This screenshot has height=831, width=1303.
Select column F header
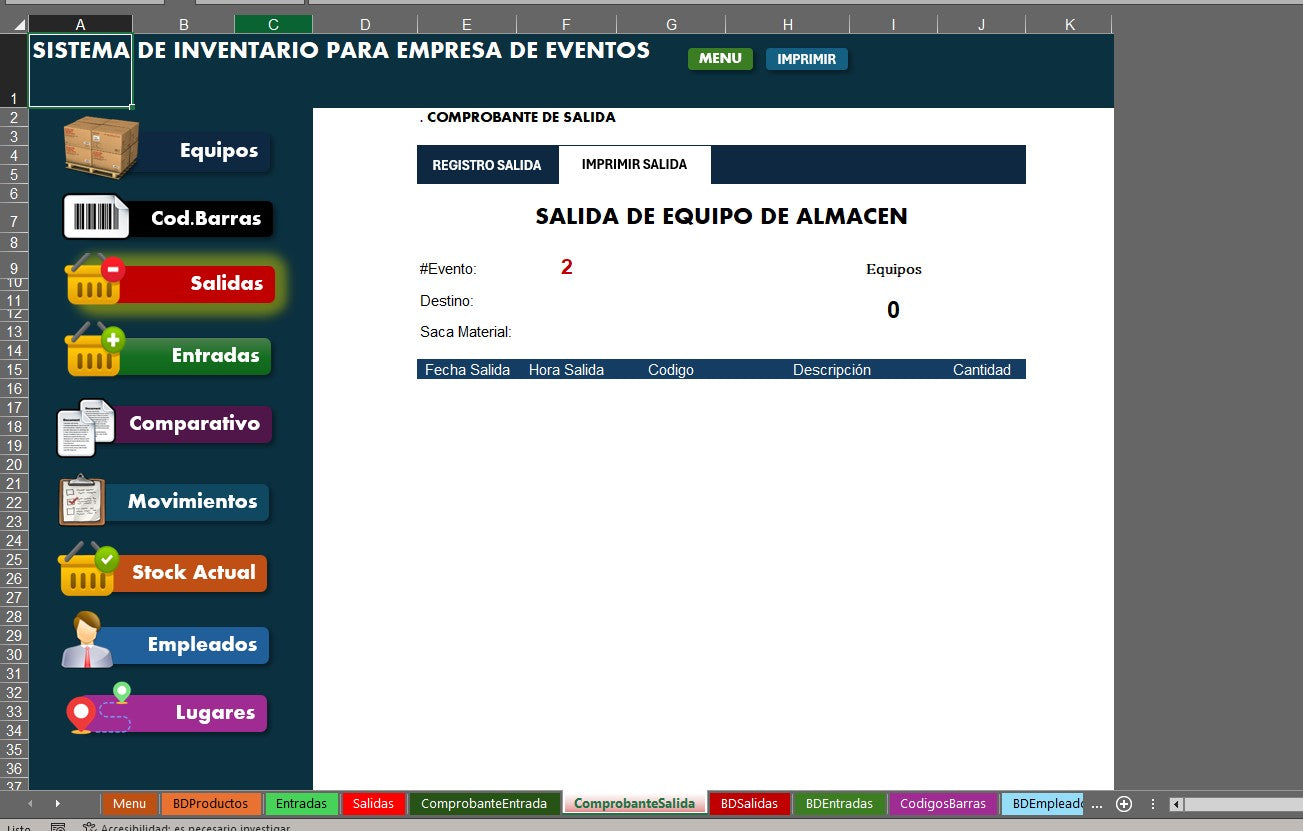(x=567, y=24)
